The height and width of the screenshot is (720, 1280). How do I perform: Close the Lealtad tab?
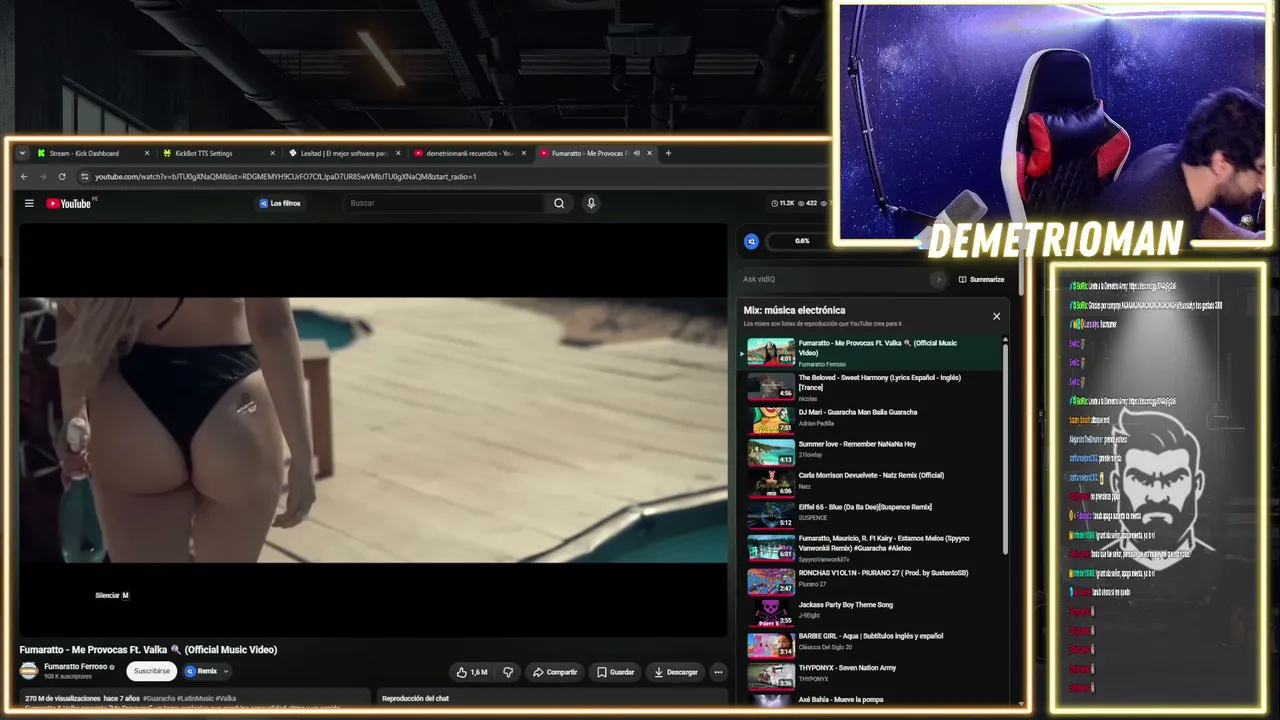click(x=398, y=153)
